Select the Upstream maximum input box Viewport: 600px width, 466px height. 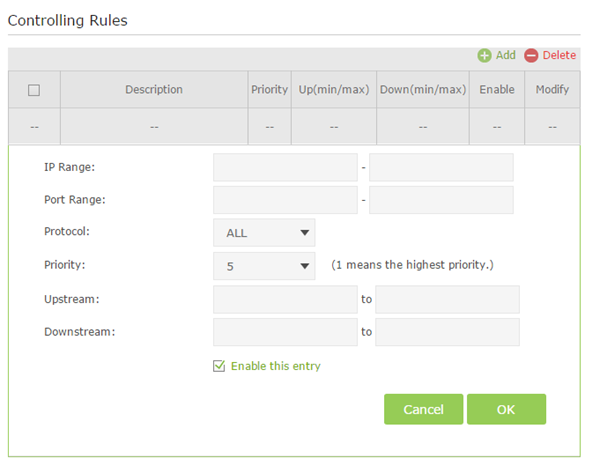coord(447,299)
